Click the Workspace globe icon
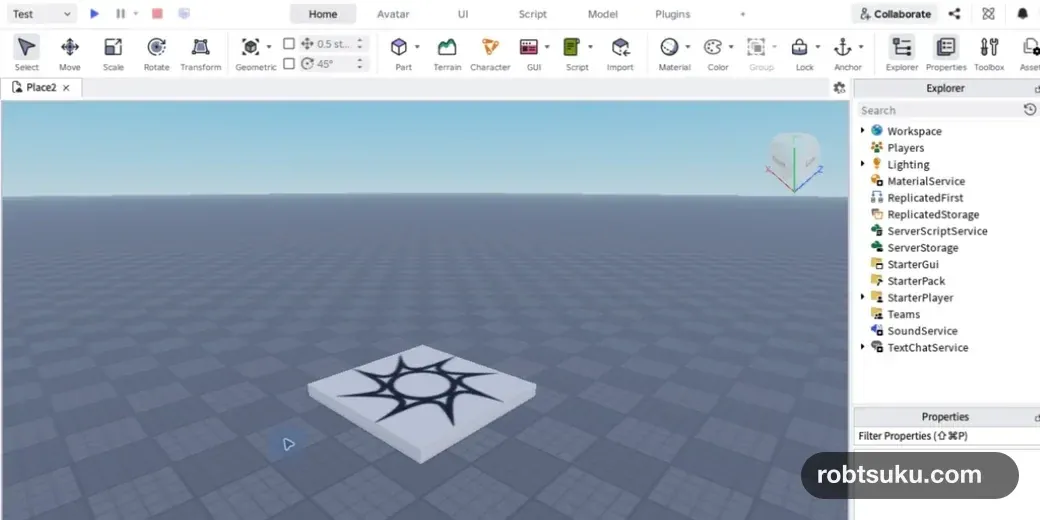Screen dimensions: 1040x520 [877, 131]
